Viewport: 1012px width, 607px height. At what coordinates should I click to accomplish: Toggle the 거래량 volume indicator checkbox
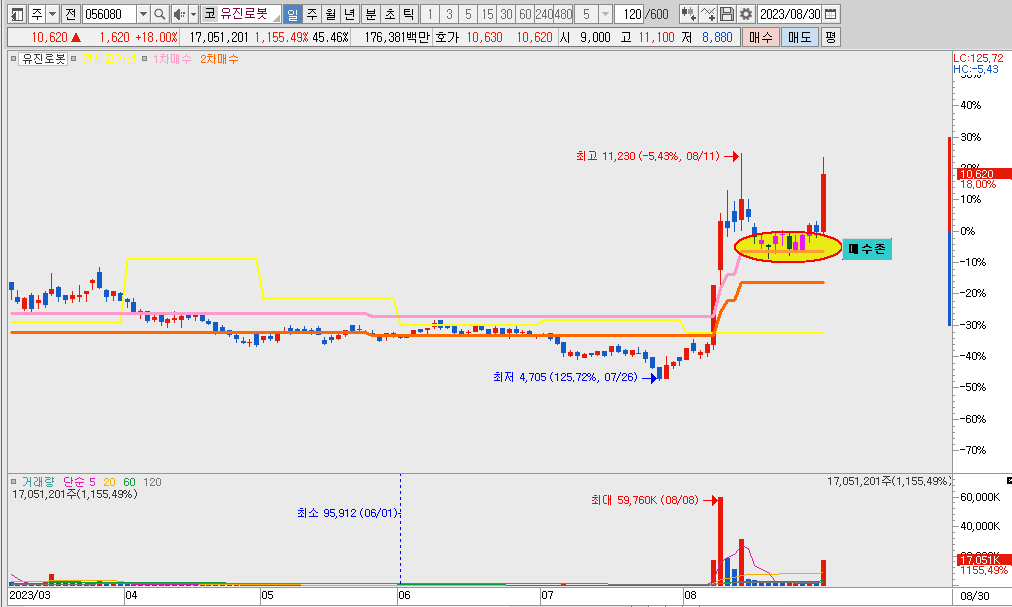pyautogui.click(x=15, y=482)
